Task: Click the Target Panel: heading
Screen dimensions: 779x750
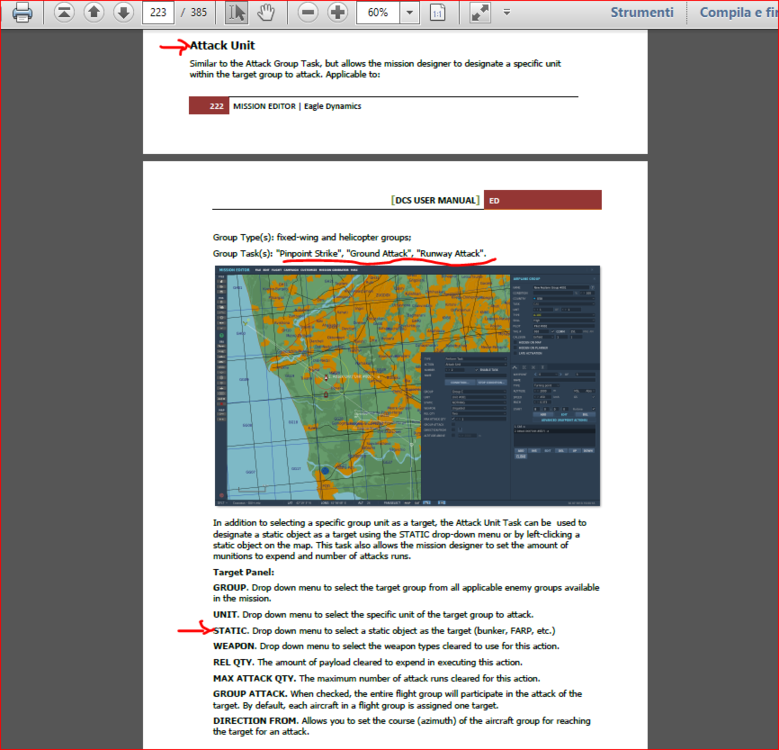Action: 243,572
